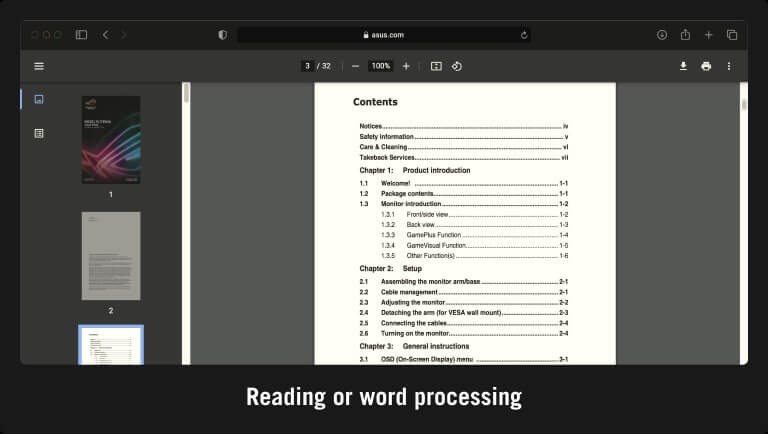The height and width of the screenshot is (434, 768).
Task: Show Safari downloads list
Action: 662,35
